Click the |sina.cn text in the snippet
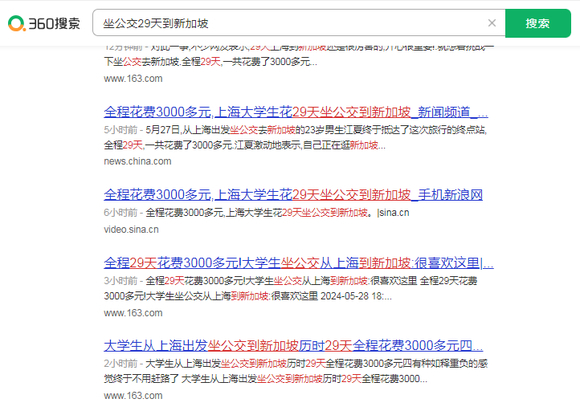 point(393,213)
